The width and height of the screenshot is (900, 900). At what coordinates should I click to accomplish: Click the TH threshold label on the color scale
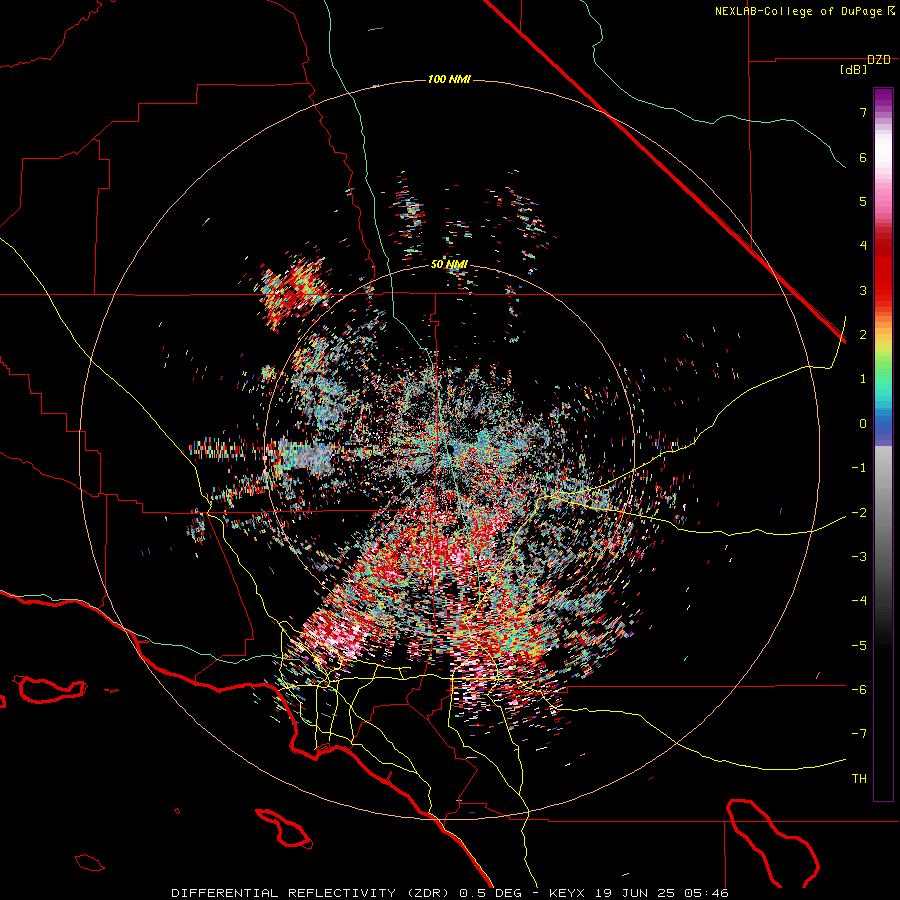pos(859,779)
